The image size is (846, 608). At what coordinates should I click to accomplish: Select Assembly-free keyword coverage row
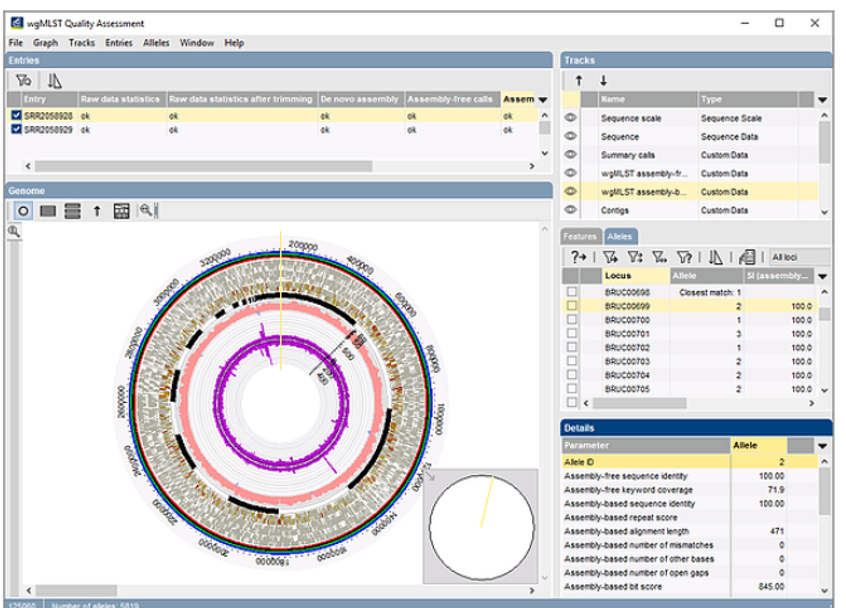(x=690, y=490)
